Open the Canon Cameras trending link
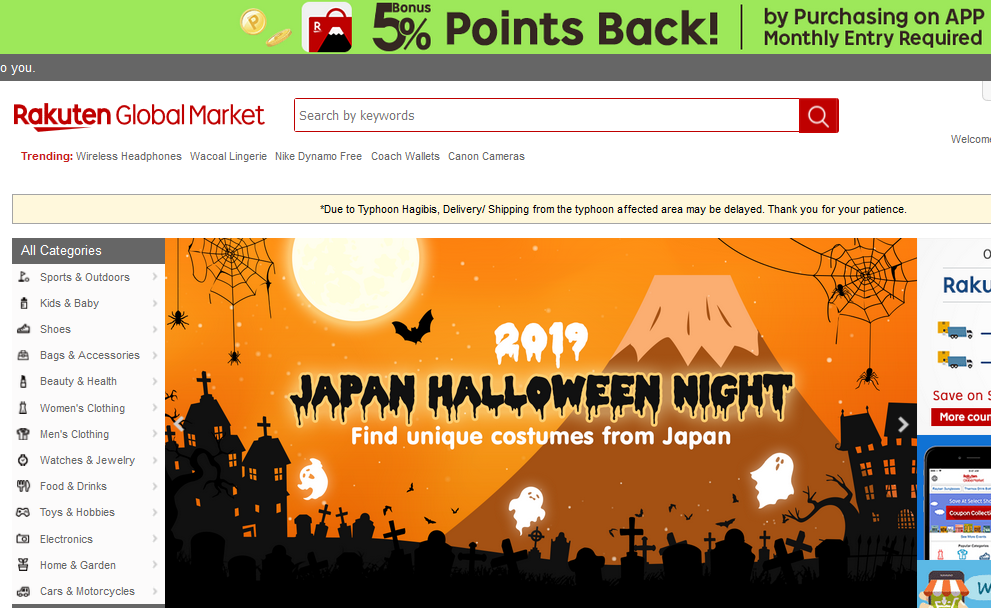Screen dimensions: 991x608 pyautogui.click(x=486, y=156)
